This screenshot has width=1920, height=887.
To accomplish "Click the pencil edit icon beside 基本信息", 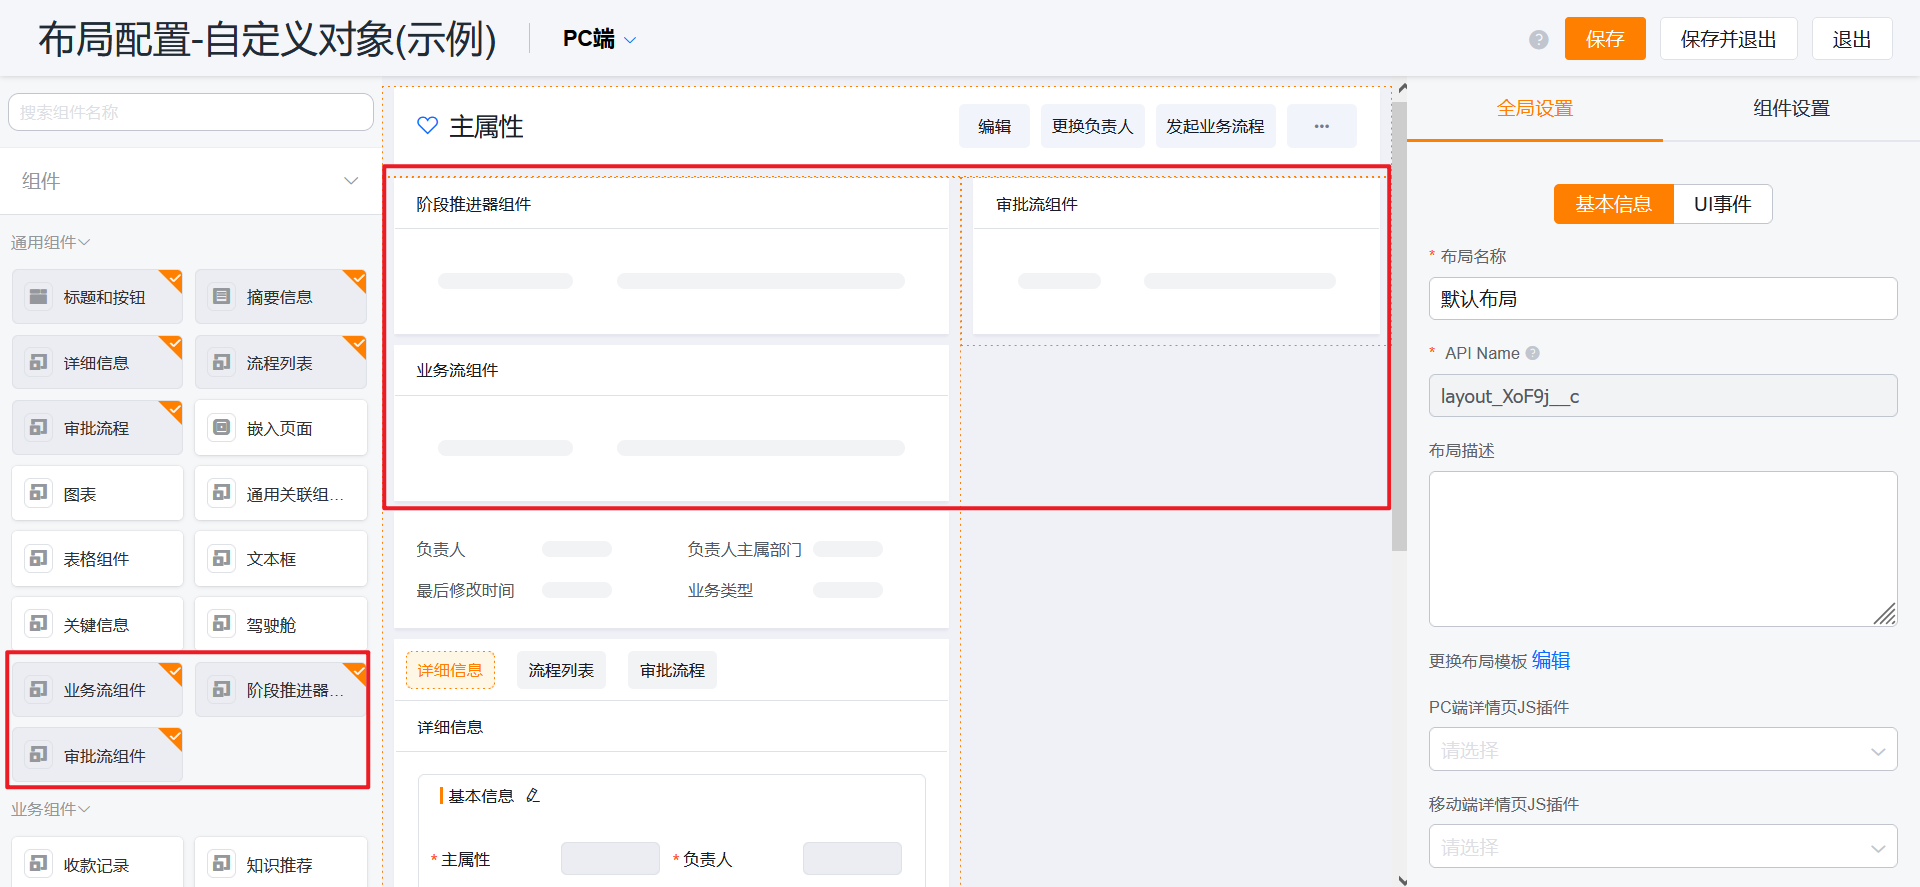I will [x=532, y=796].
